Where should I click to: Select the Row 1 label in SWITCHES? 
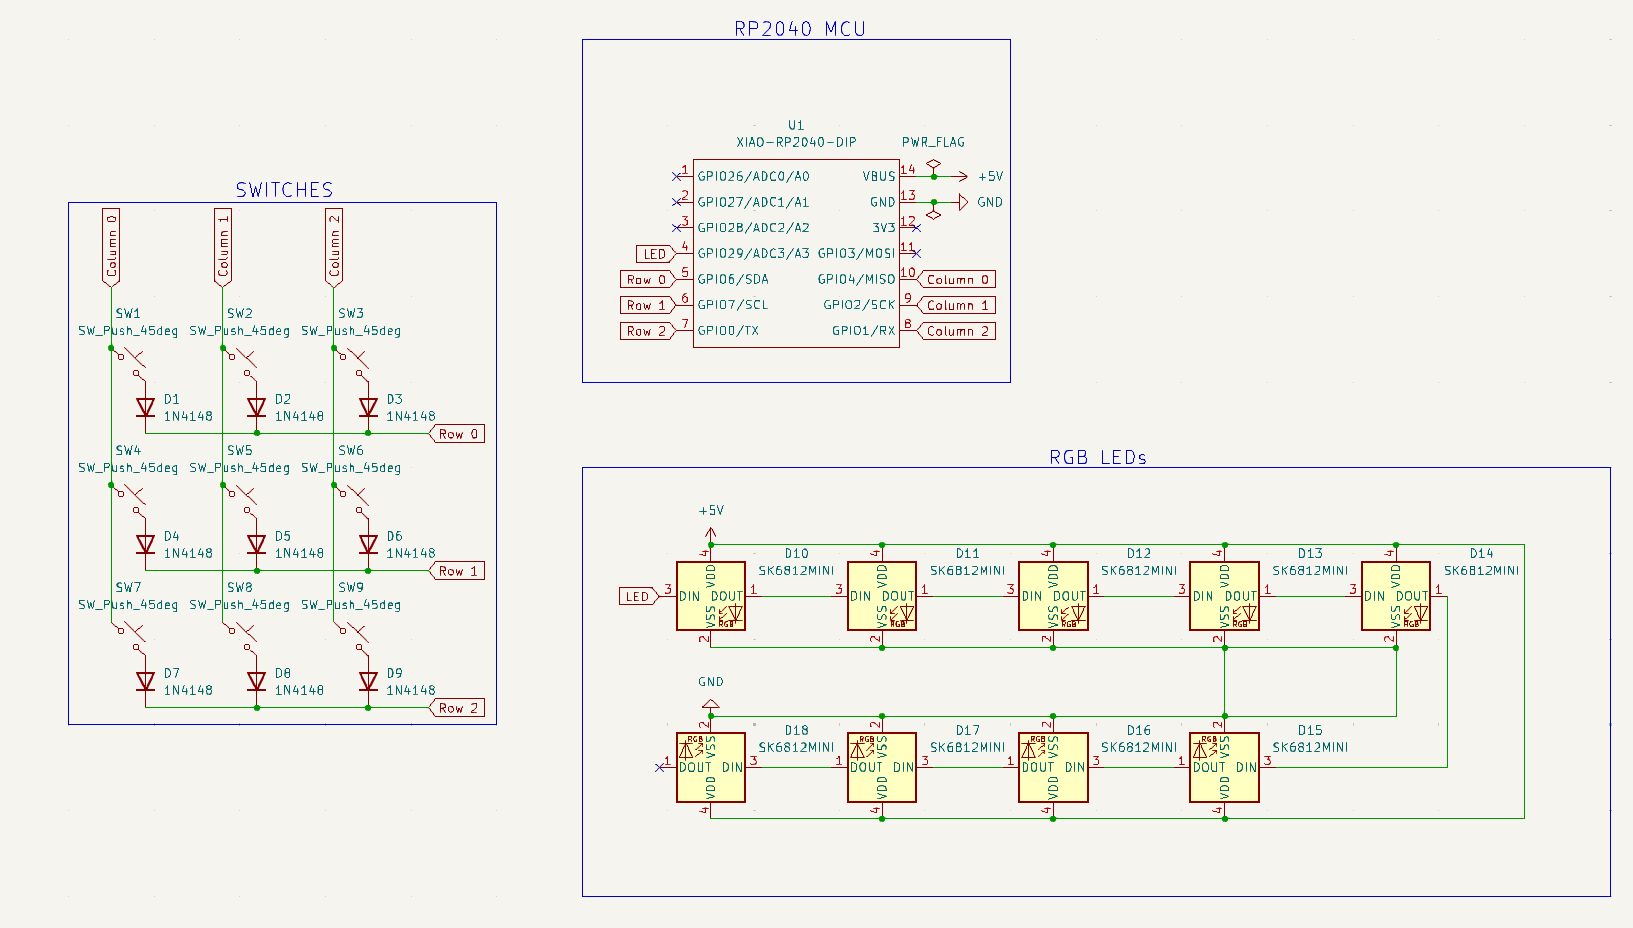457,571
